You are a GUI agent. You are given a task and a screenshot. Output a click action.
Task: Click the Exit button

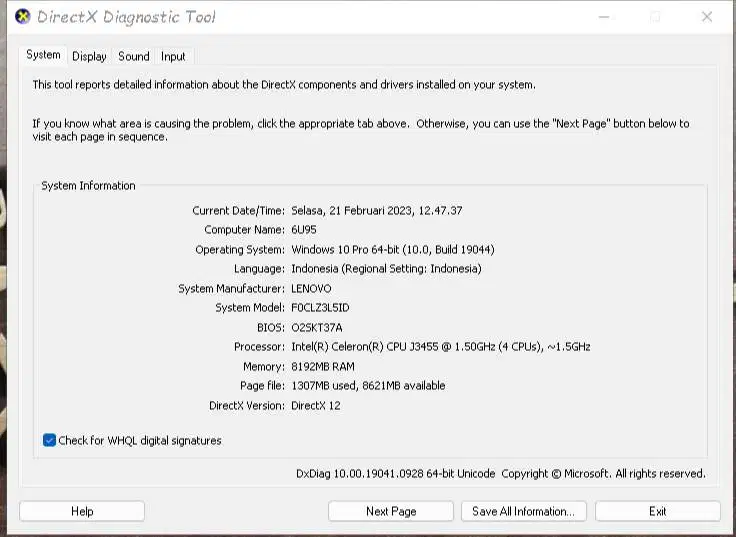[658, 511]
